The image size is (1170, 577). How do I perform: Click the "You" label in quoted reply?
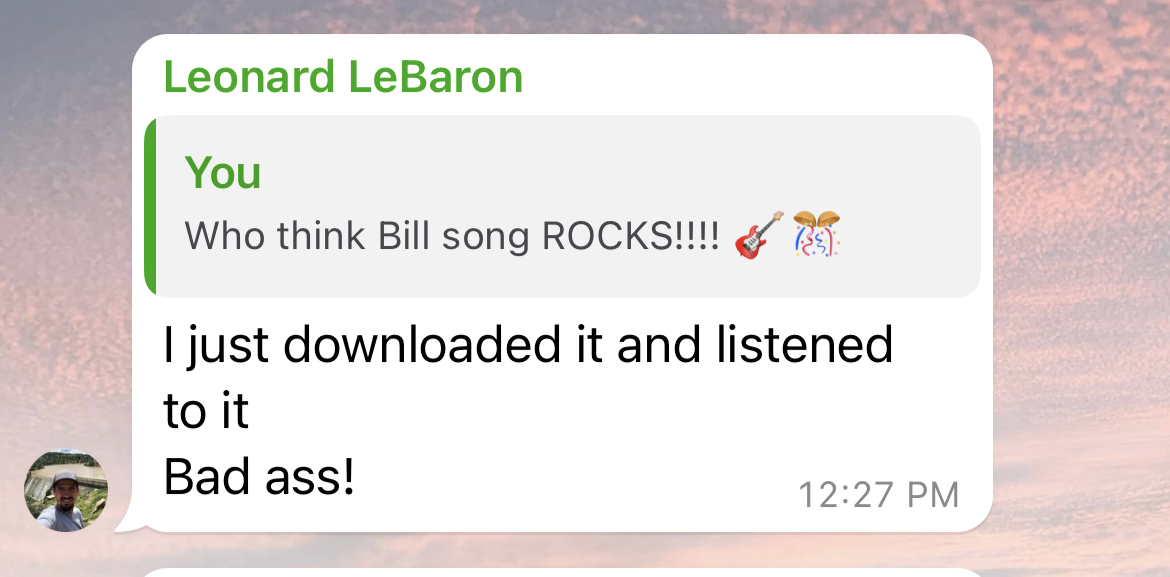coord(222,172)
